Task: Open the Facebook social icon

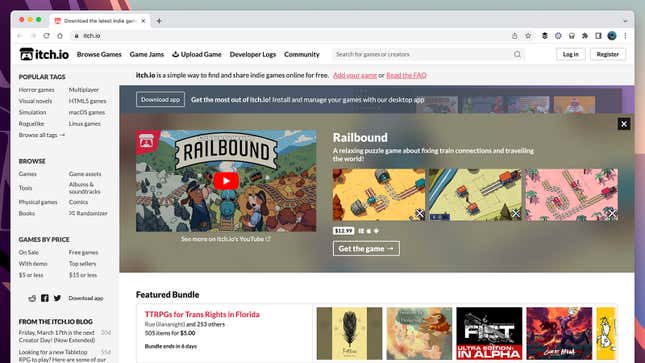Action: coord(45,298)
